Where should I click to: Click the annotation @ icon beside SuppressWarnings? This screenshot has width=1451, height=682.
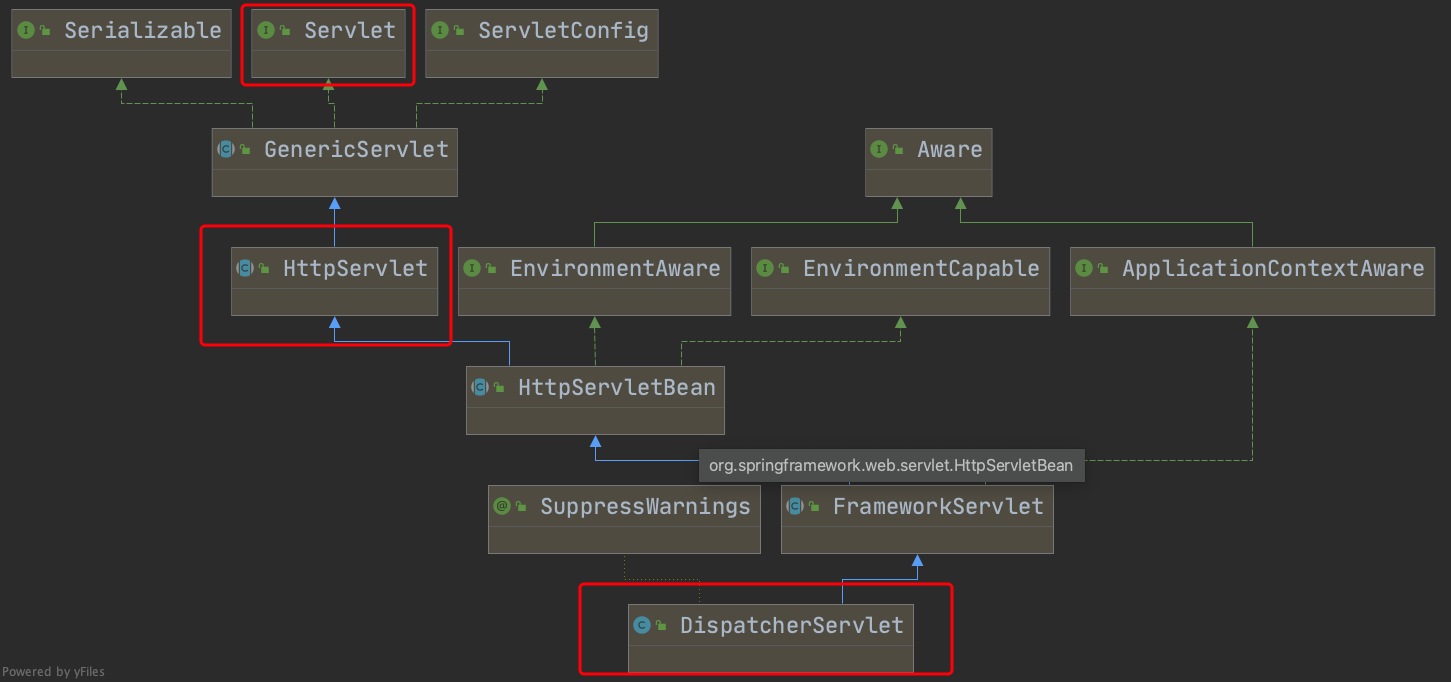(502, 506)
